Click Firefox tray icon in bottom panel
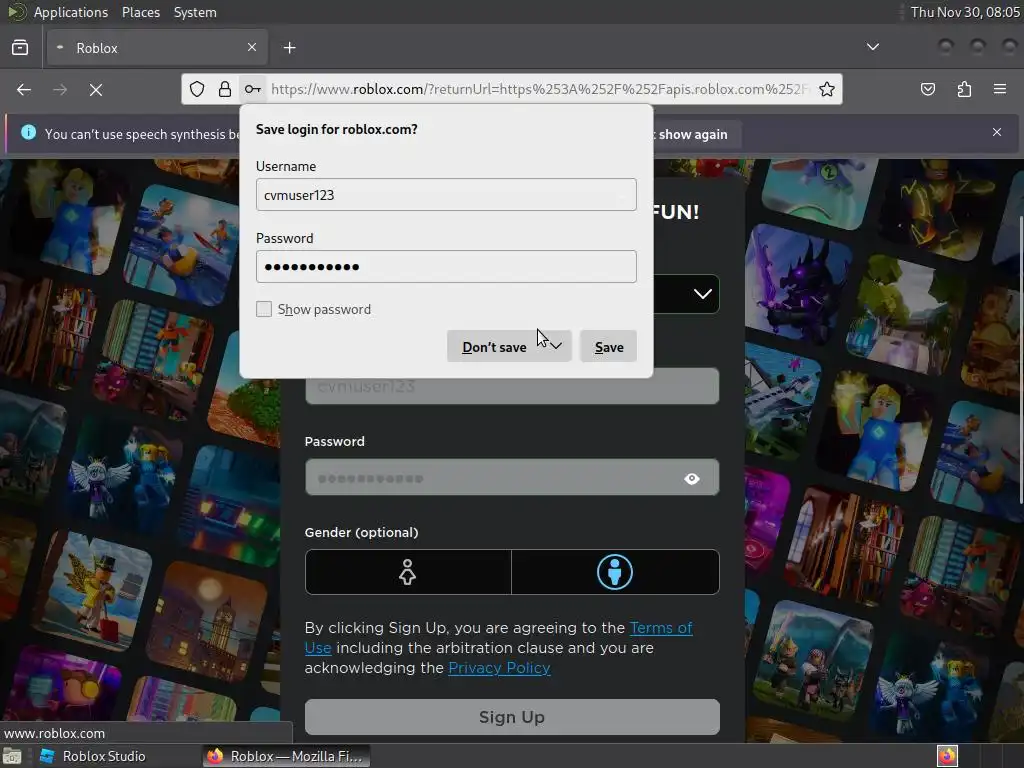 947,756
